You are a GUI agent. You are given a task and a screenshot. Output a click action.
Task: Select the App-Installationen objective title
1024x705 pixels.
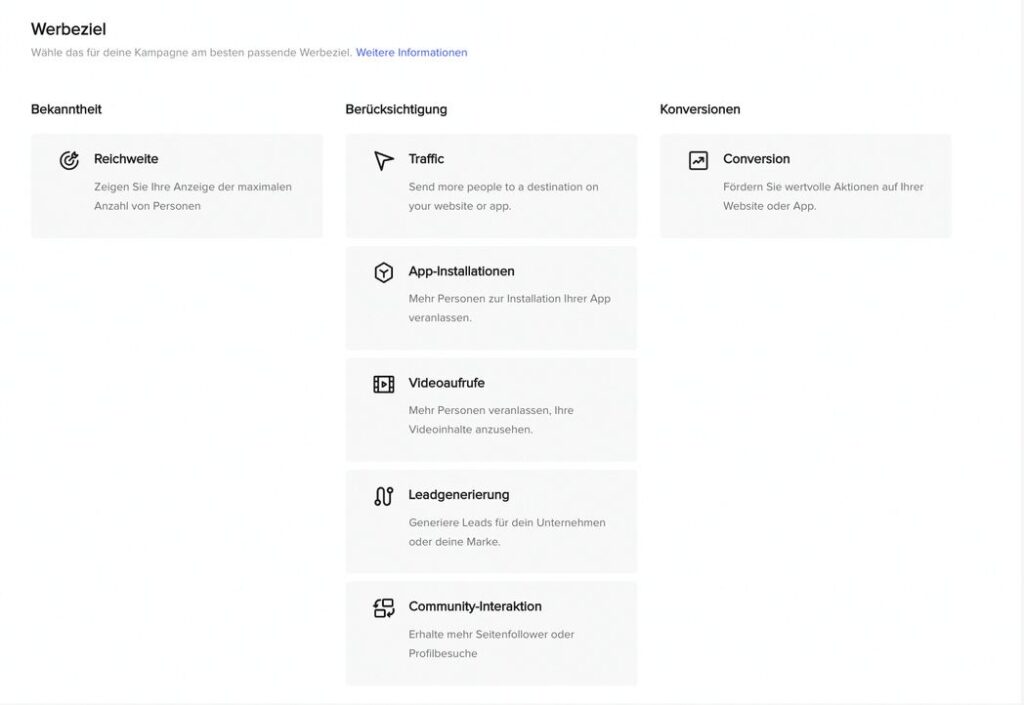coord(461,271)
